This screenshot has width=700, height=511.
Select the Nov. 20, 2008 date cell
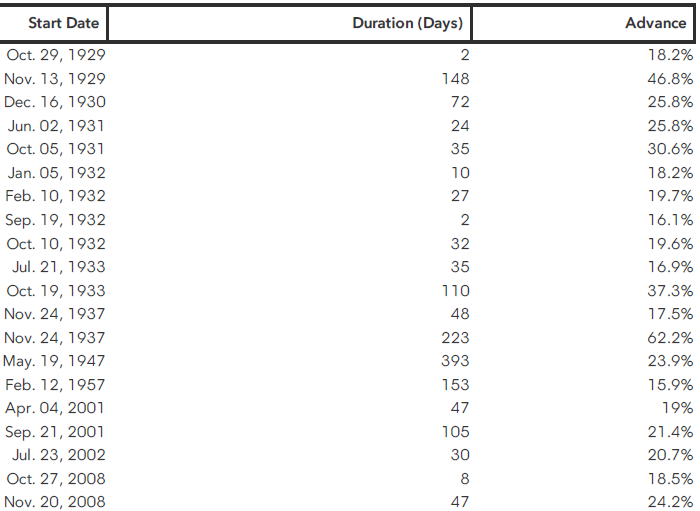click(x=55, y=502)
